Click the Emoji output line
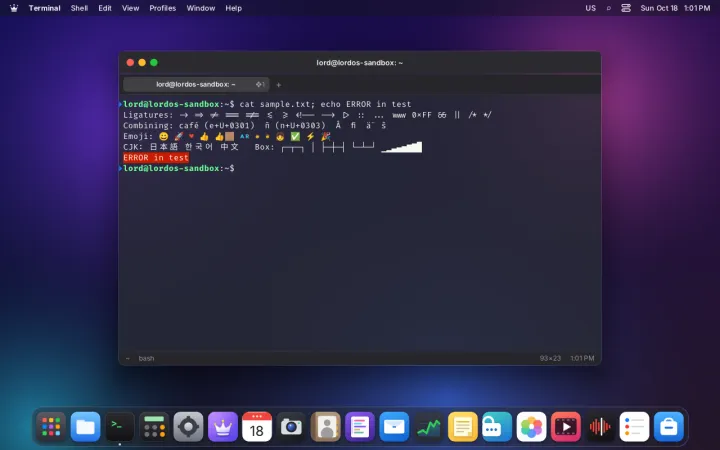This screenshot has height=450, width=720. coord(227,136)
